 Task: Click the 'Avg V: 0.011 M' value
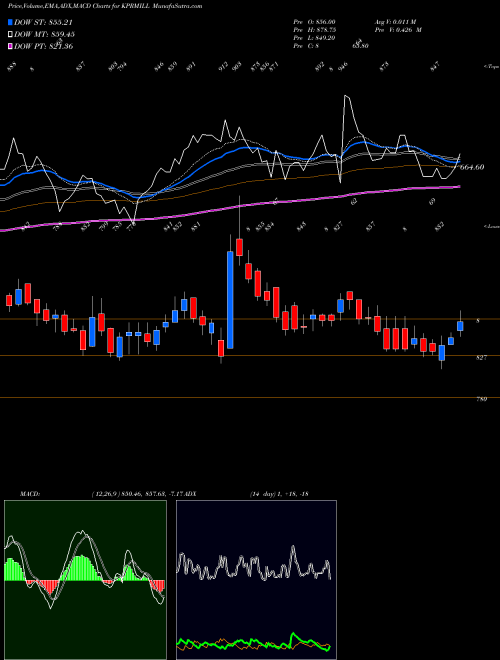(395, 21)
